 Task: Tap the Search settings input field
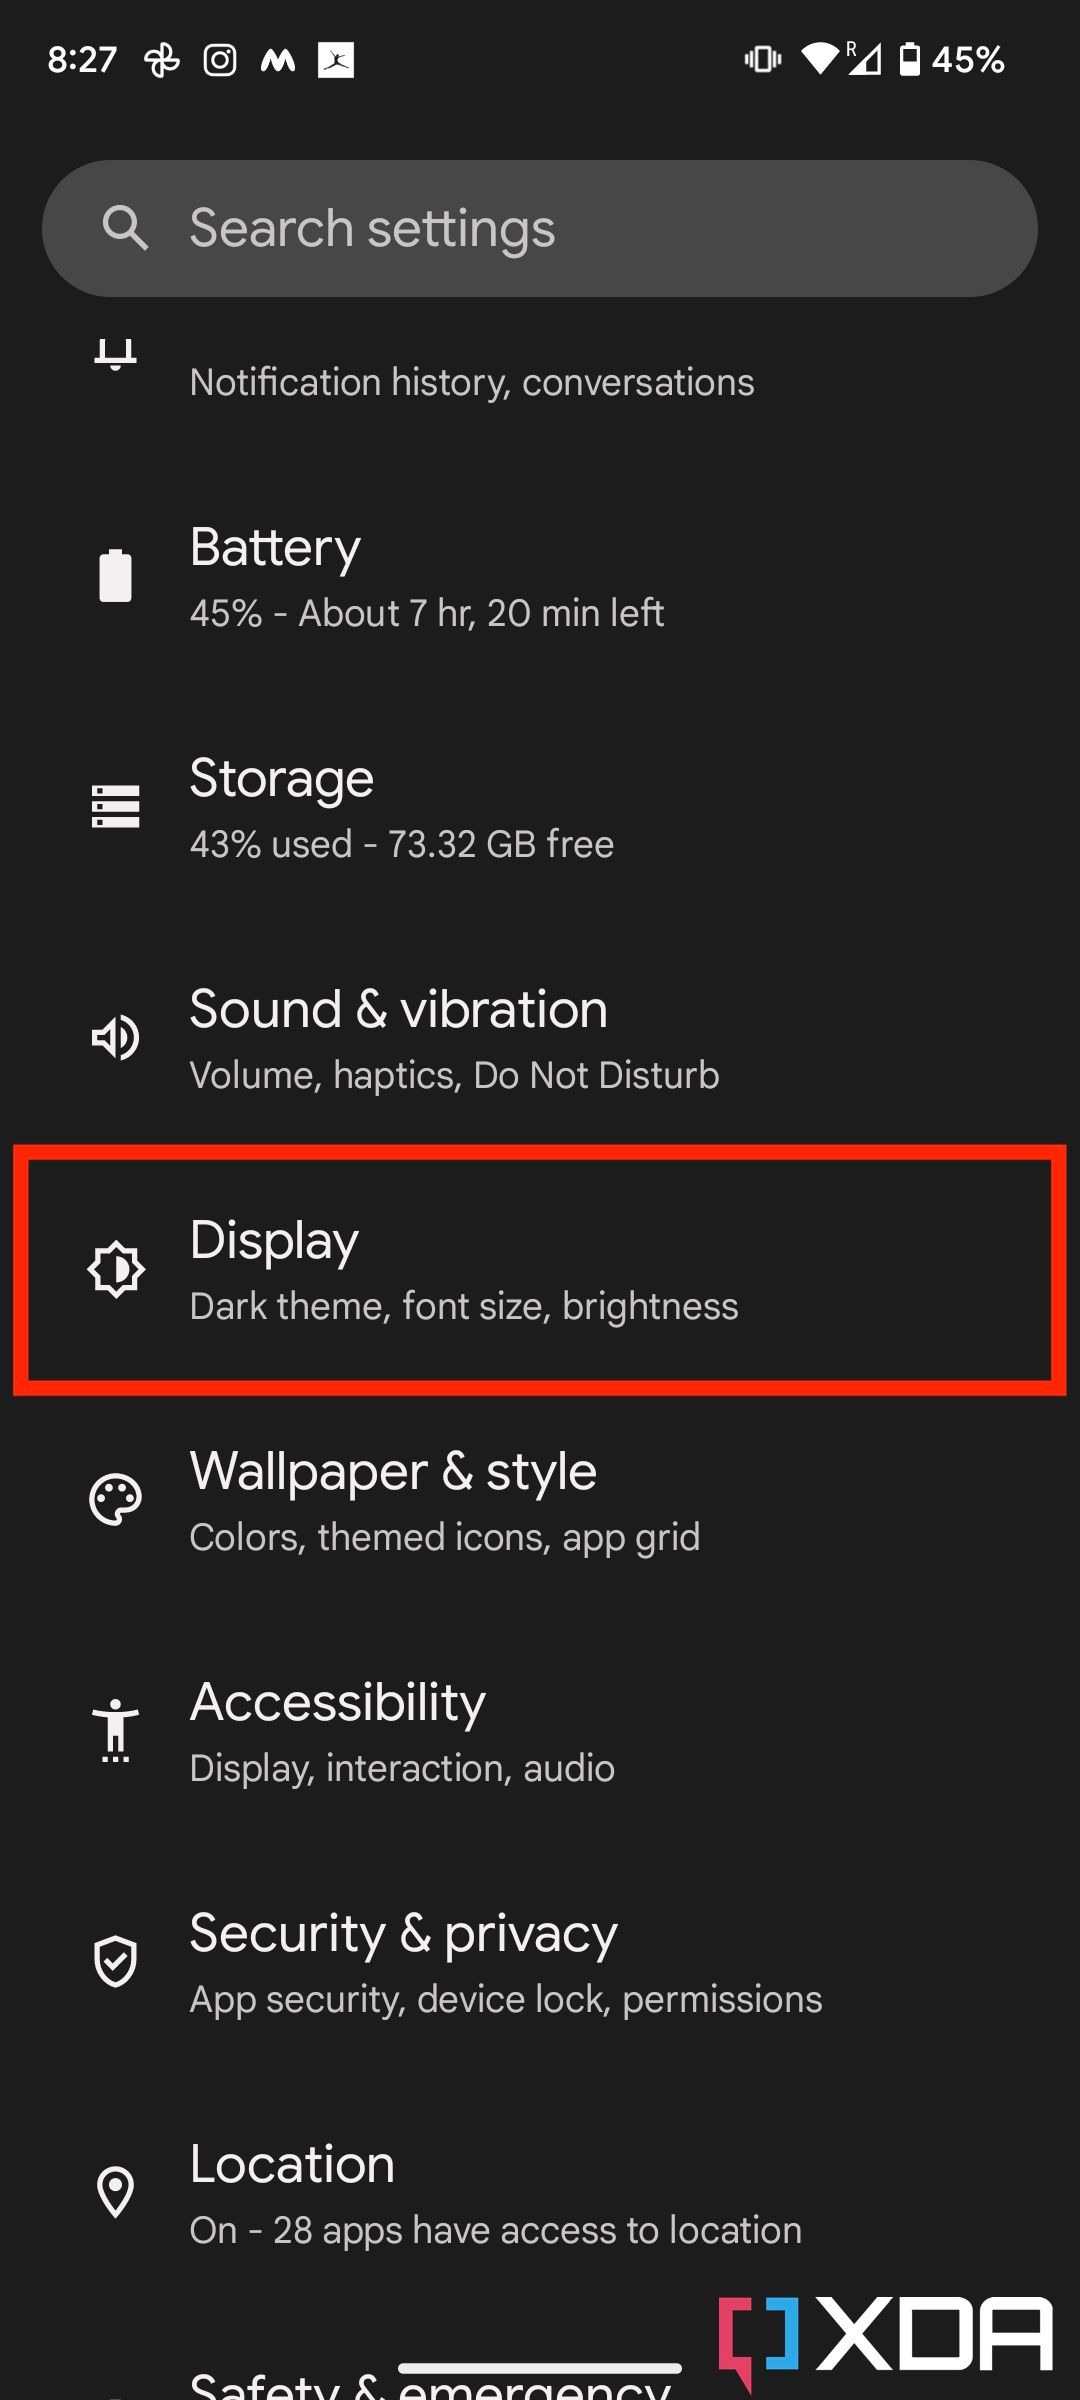tap(540, 227)
